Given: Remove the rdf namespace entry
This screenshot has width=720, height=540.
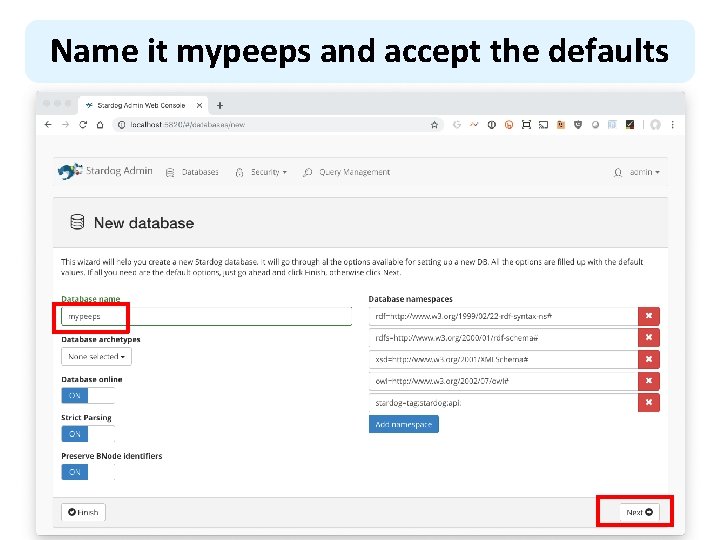Looking at the screenshot, I should pyautogui.click(x=649, y=316).
